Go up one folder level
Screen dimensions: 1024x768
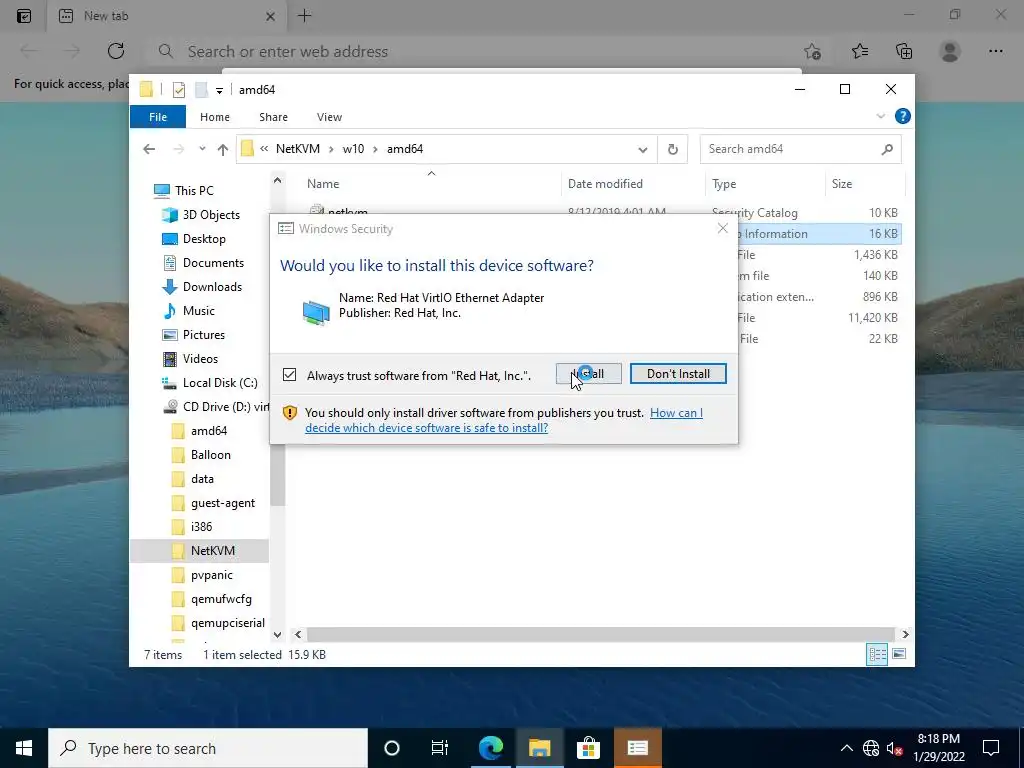tap(223, 150)
